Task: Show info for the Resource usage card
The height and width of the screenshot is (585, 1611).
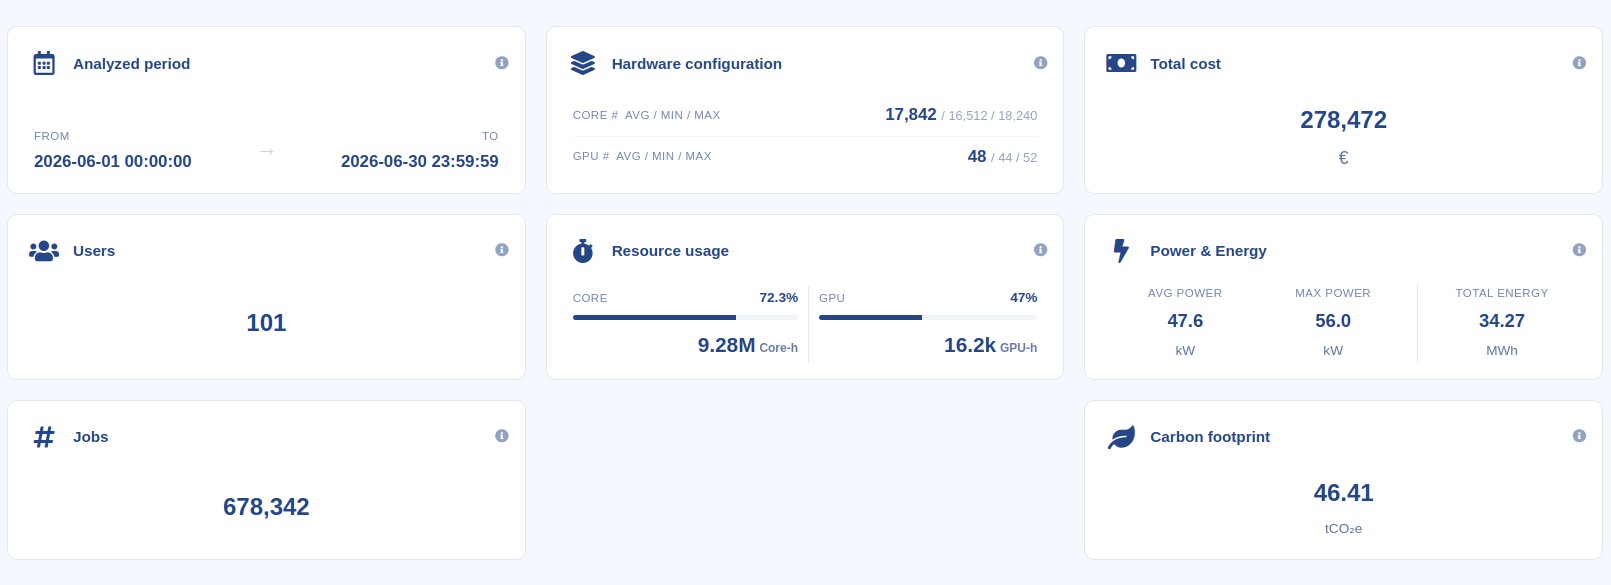Action: pos(1040,250)
